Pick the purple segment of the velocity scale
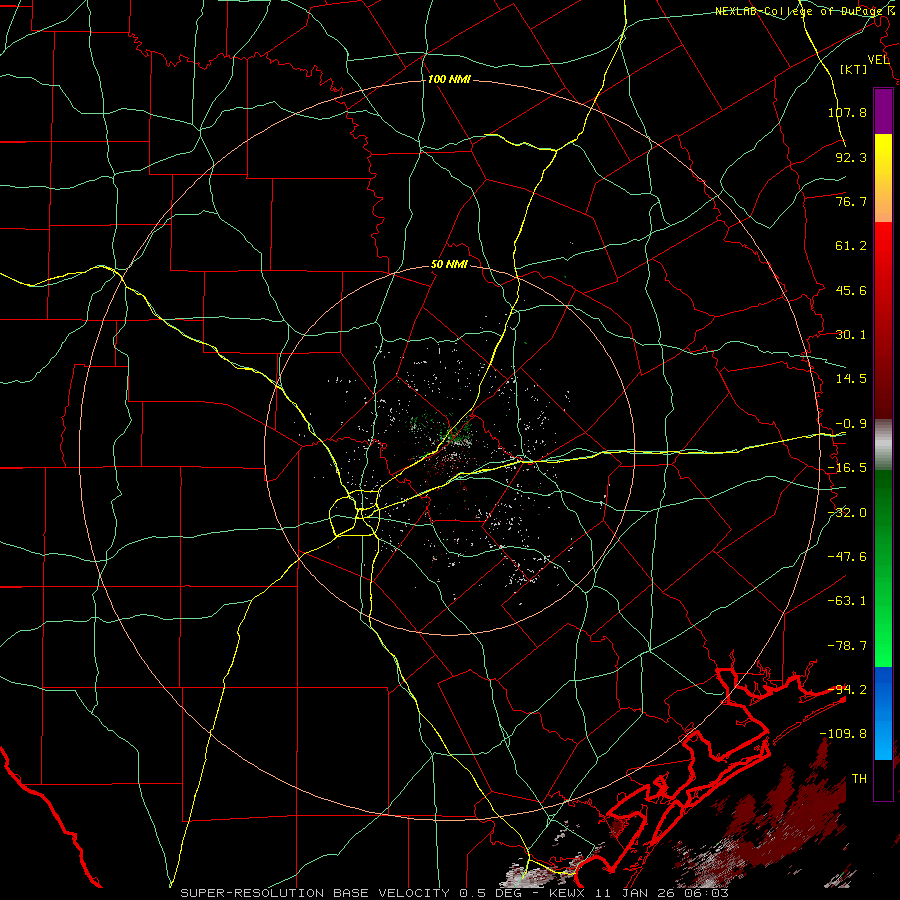 tap(883, 111)
